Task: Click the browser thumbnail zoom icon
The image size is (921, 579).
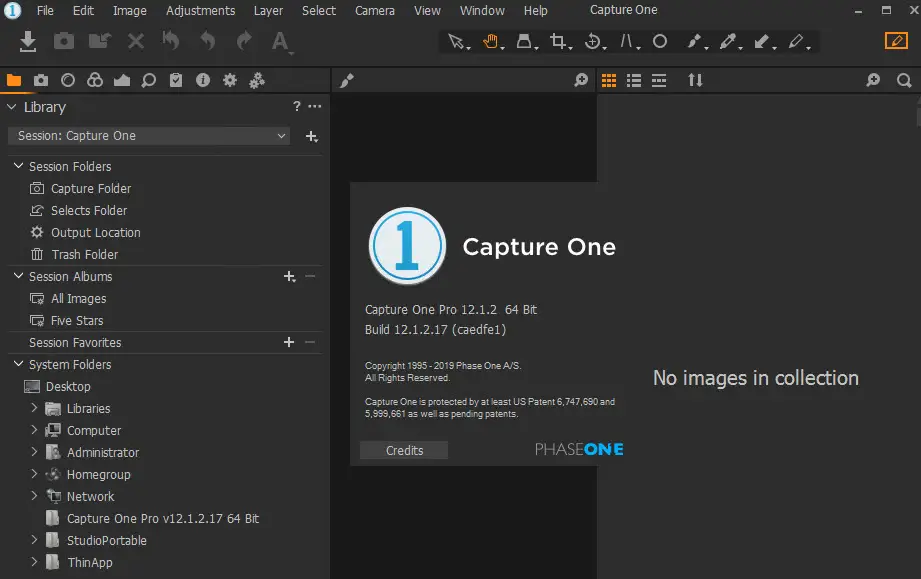Action: (873, 80)
